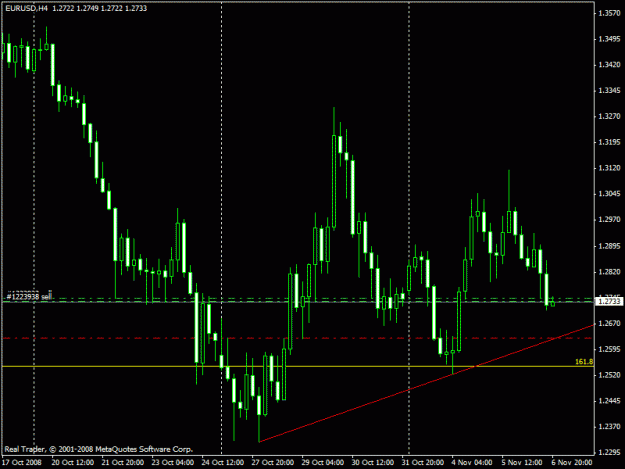Screen dimensions: 625x469
Task: Click the 6 Nov 20:00 time label
Action: click(572, 462)
